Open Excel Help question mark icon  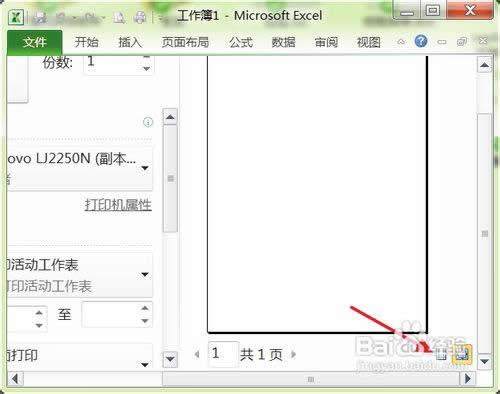421,41
